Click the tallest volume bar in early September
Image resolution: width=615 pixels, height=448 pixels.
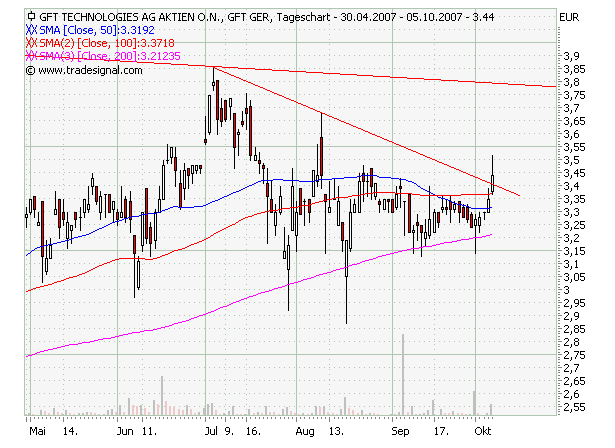[x=402, y=375]
